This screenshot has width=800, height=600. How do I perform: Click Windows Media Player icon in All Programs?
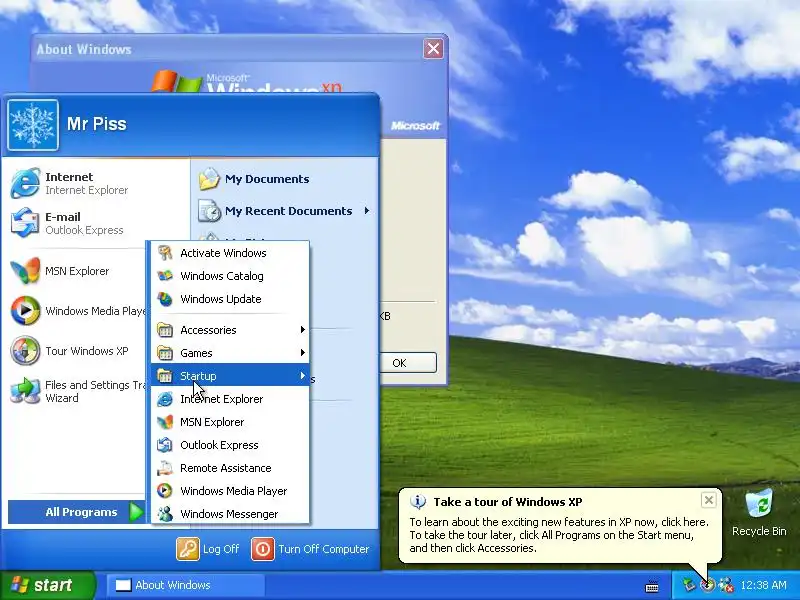(x=164, y=490)
